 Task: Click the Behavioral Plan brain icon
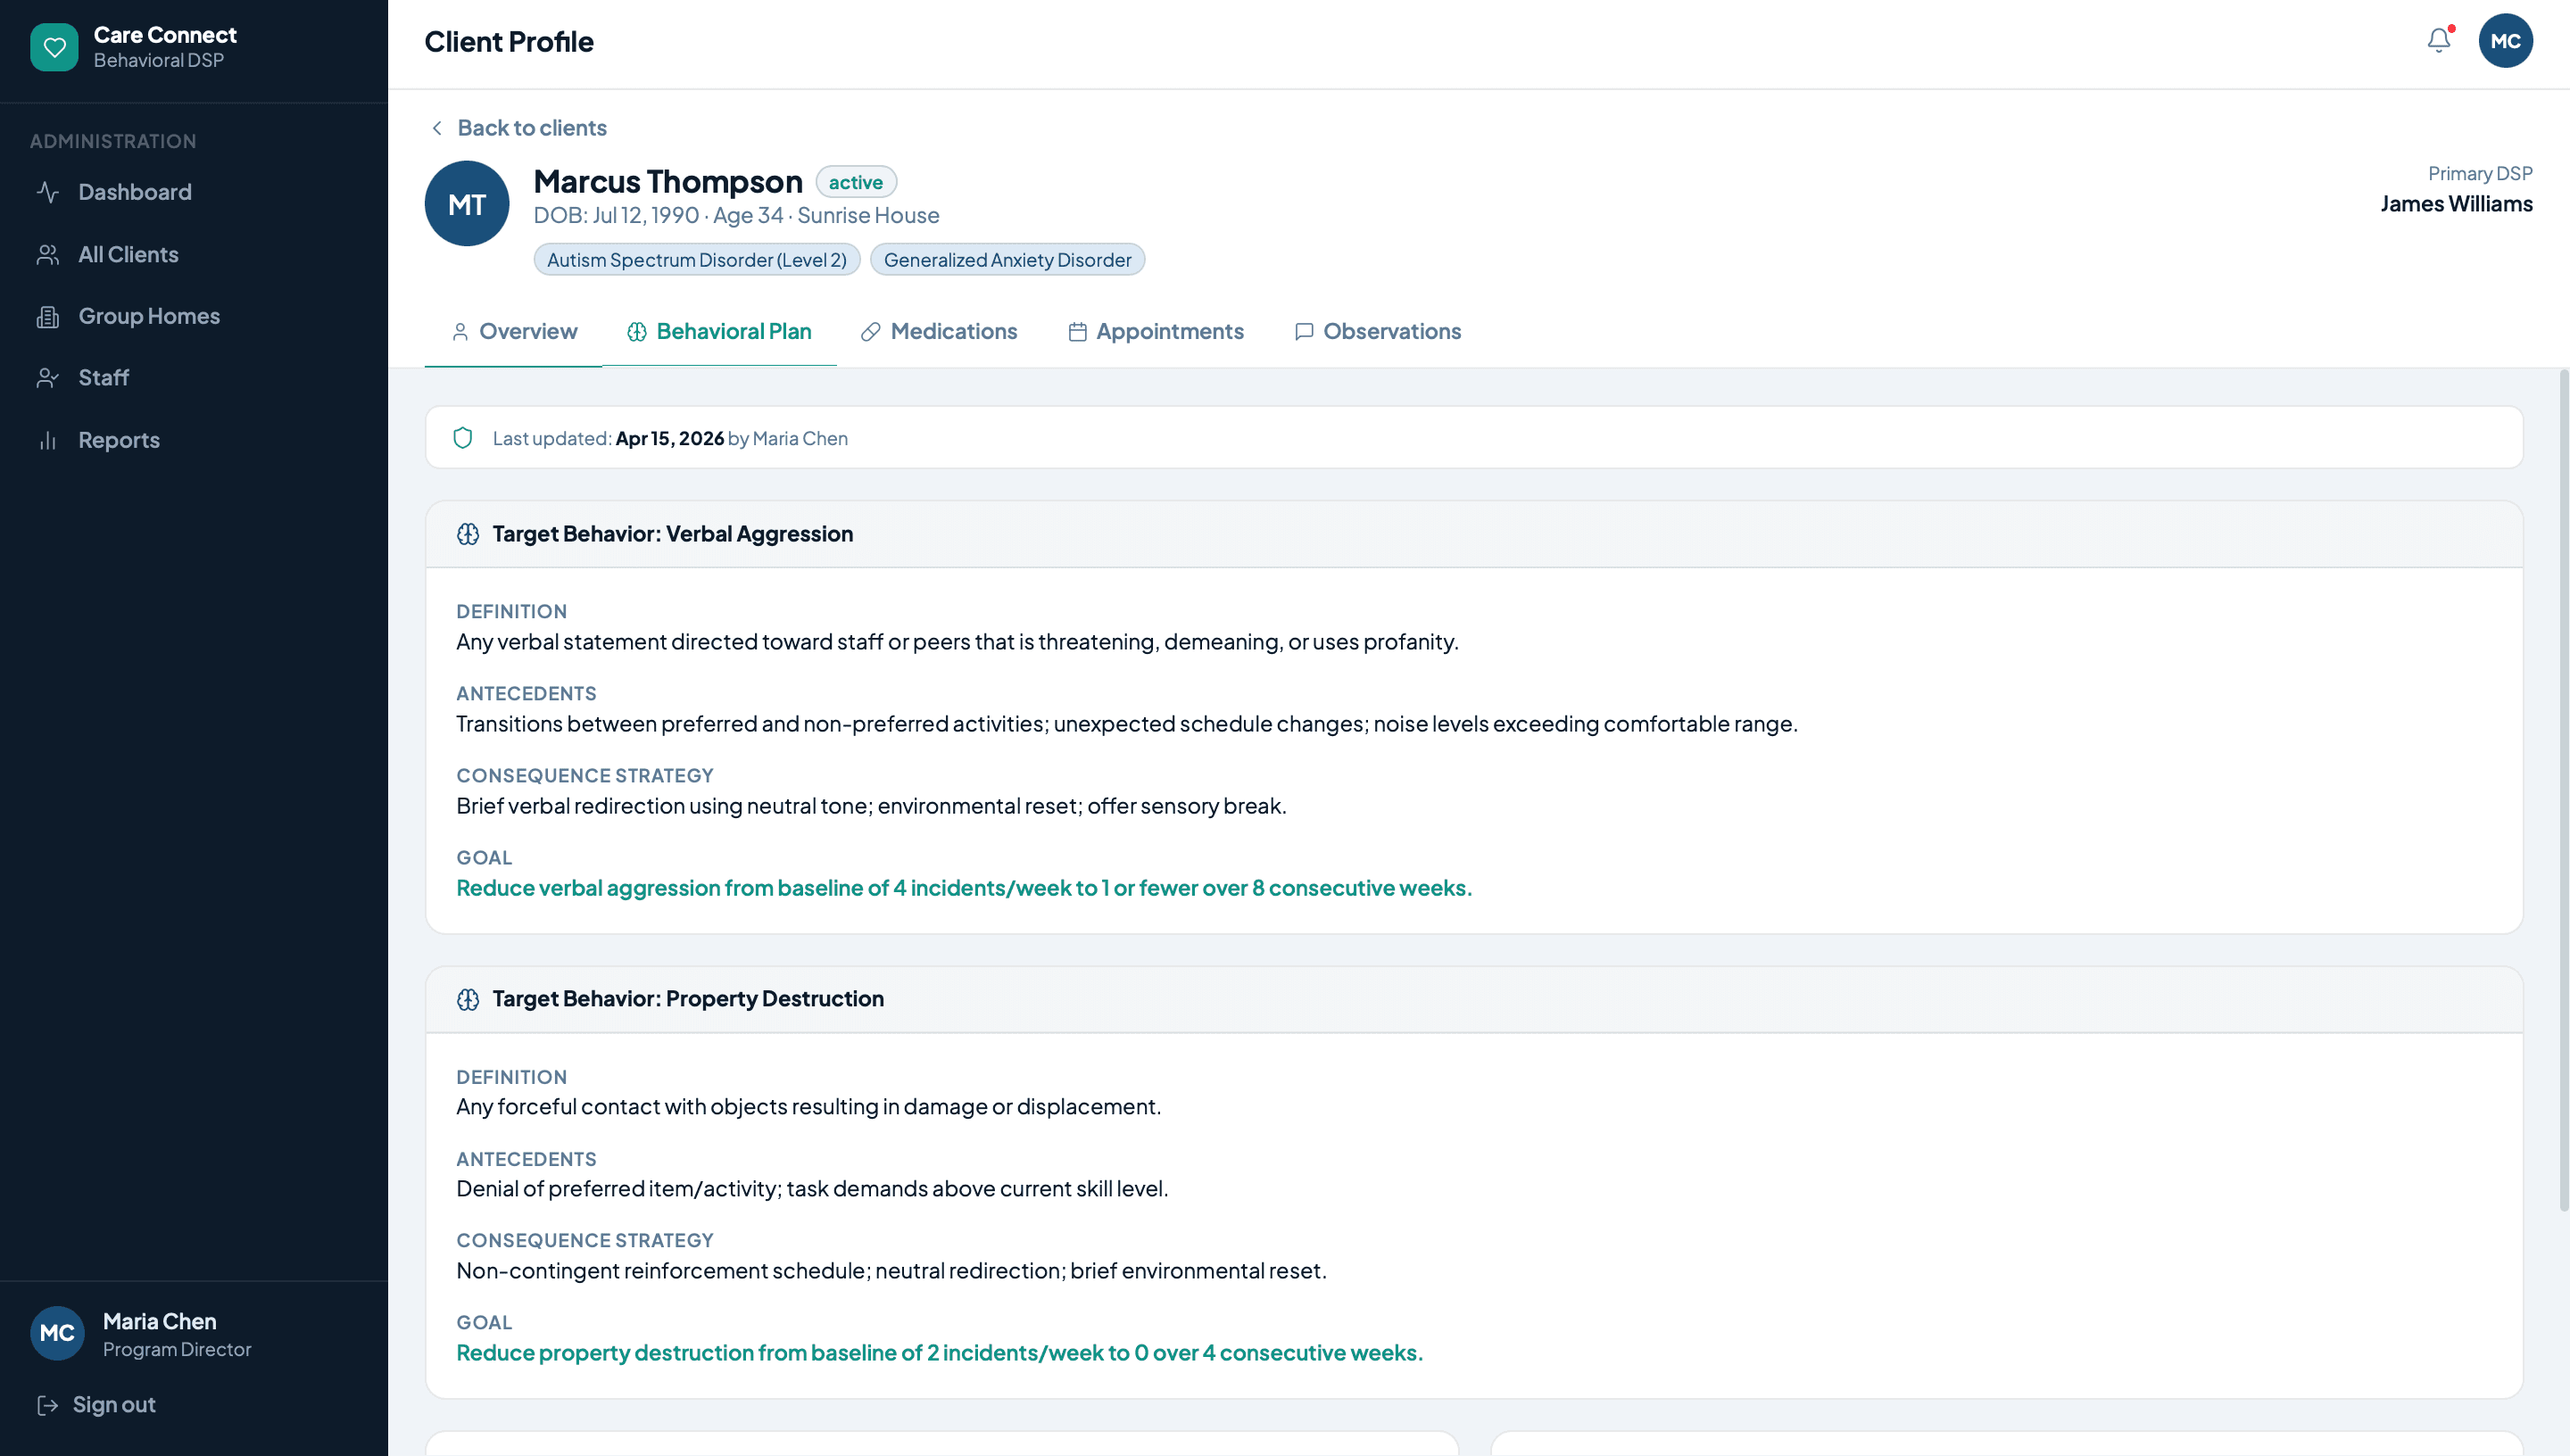(637, 332)
